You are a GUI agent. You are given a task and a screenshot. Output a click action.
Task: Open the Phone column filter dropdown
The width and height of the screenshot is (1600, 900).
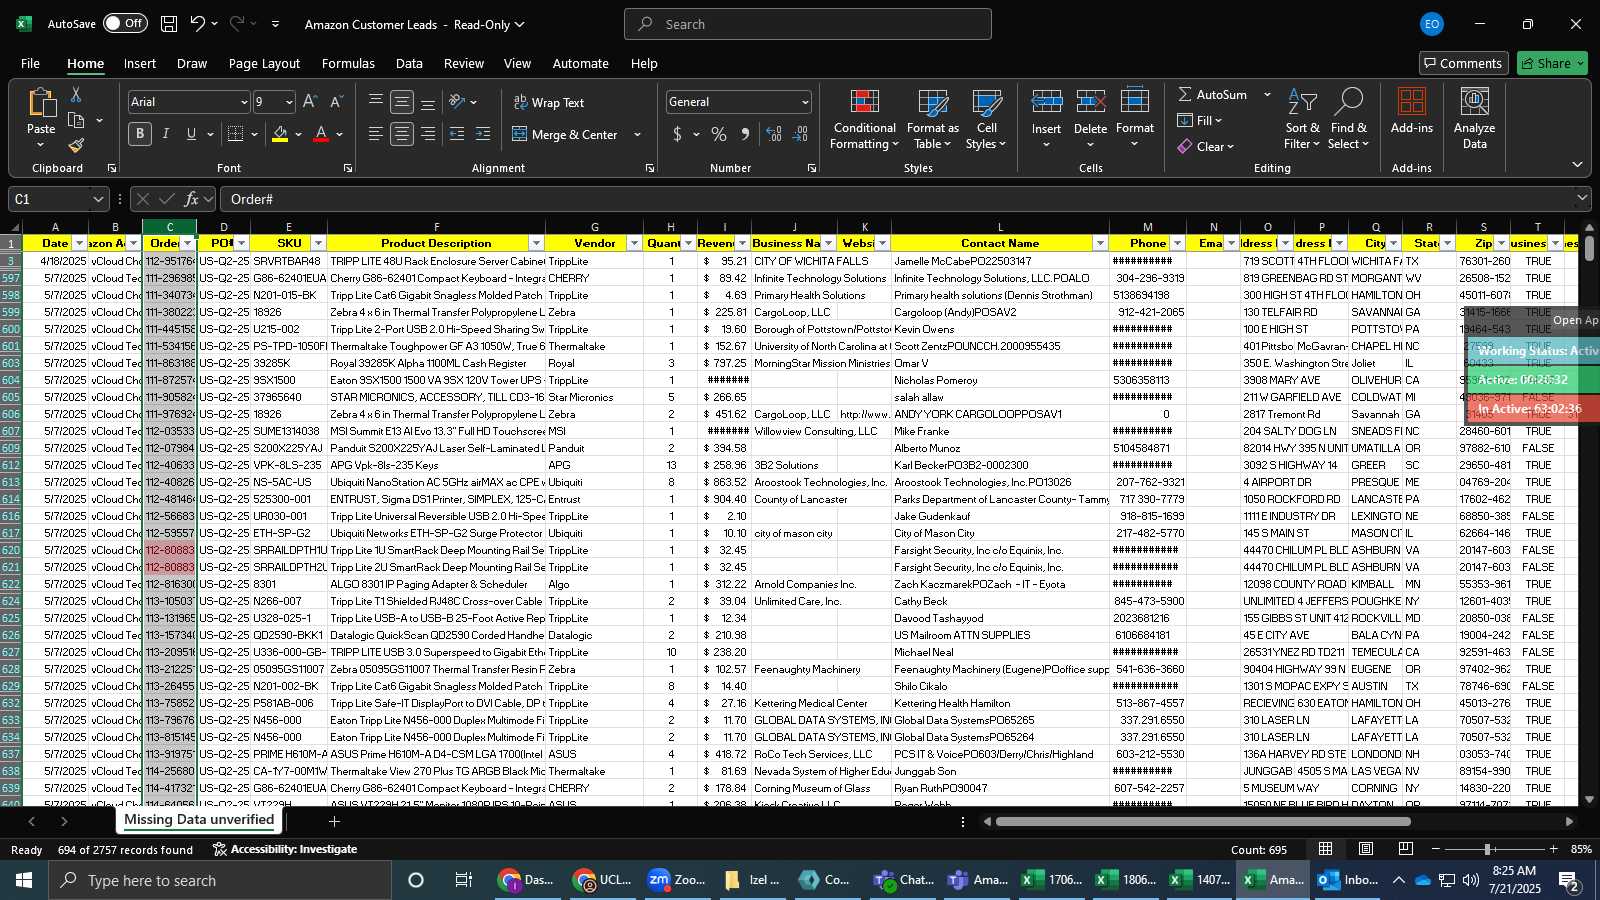(1177, 243)
